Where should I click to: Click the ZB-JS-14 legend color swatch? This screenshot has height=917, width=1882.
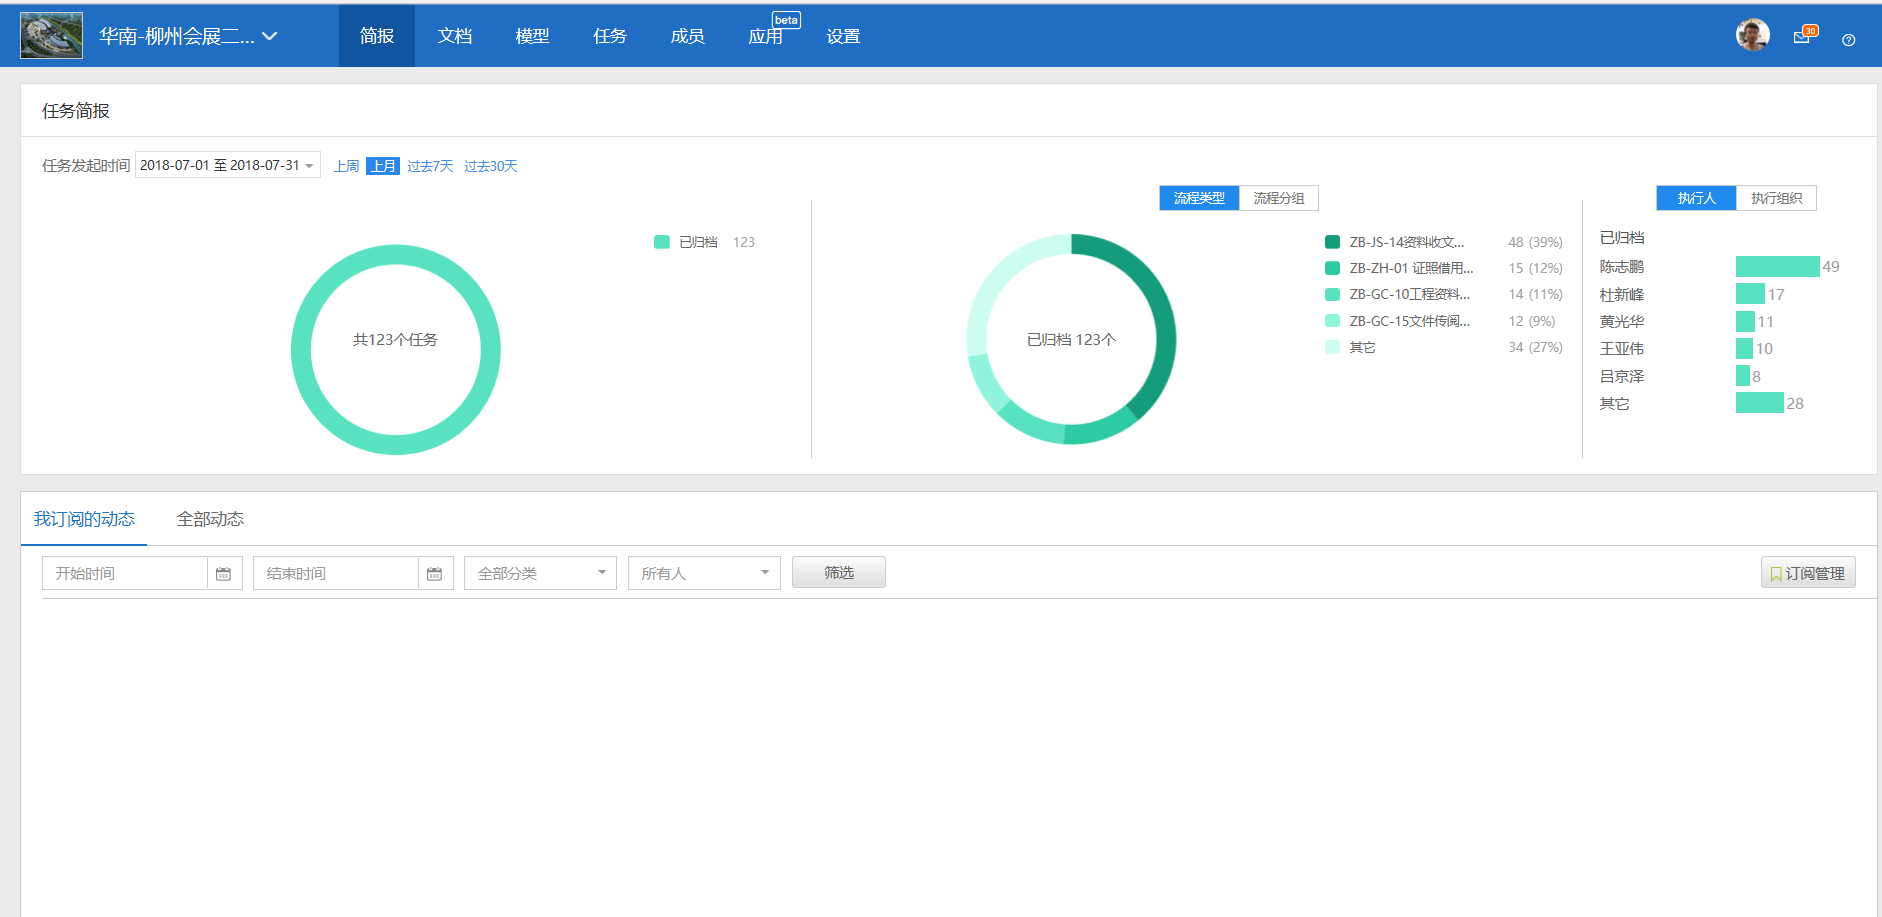coord(1332,242)
